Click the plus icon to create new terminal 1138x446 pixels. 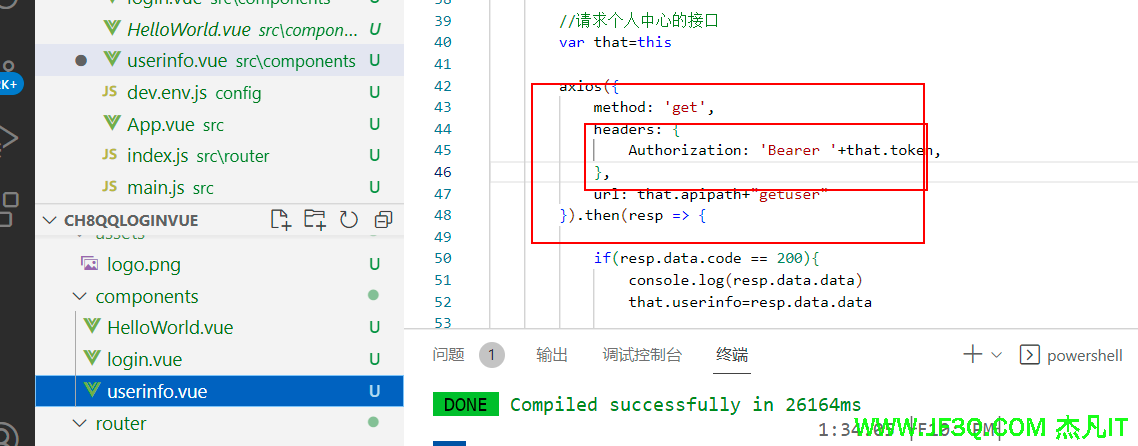(972, 355)
